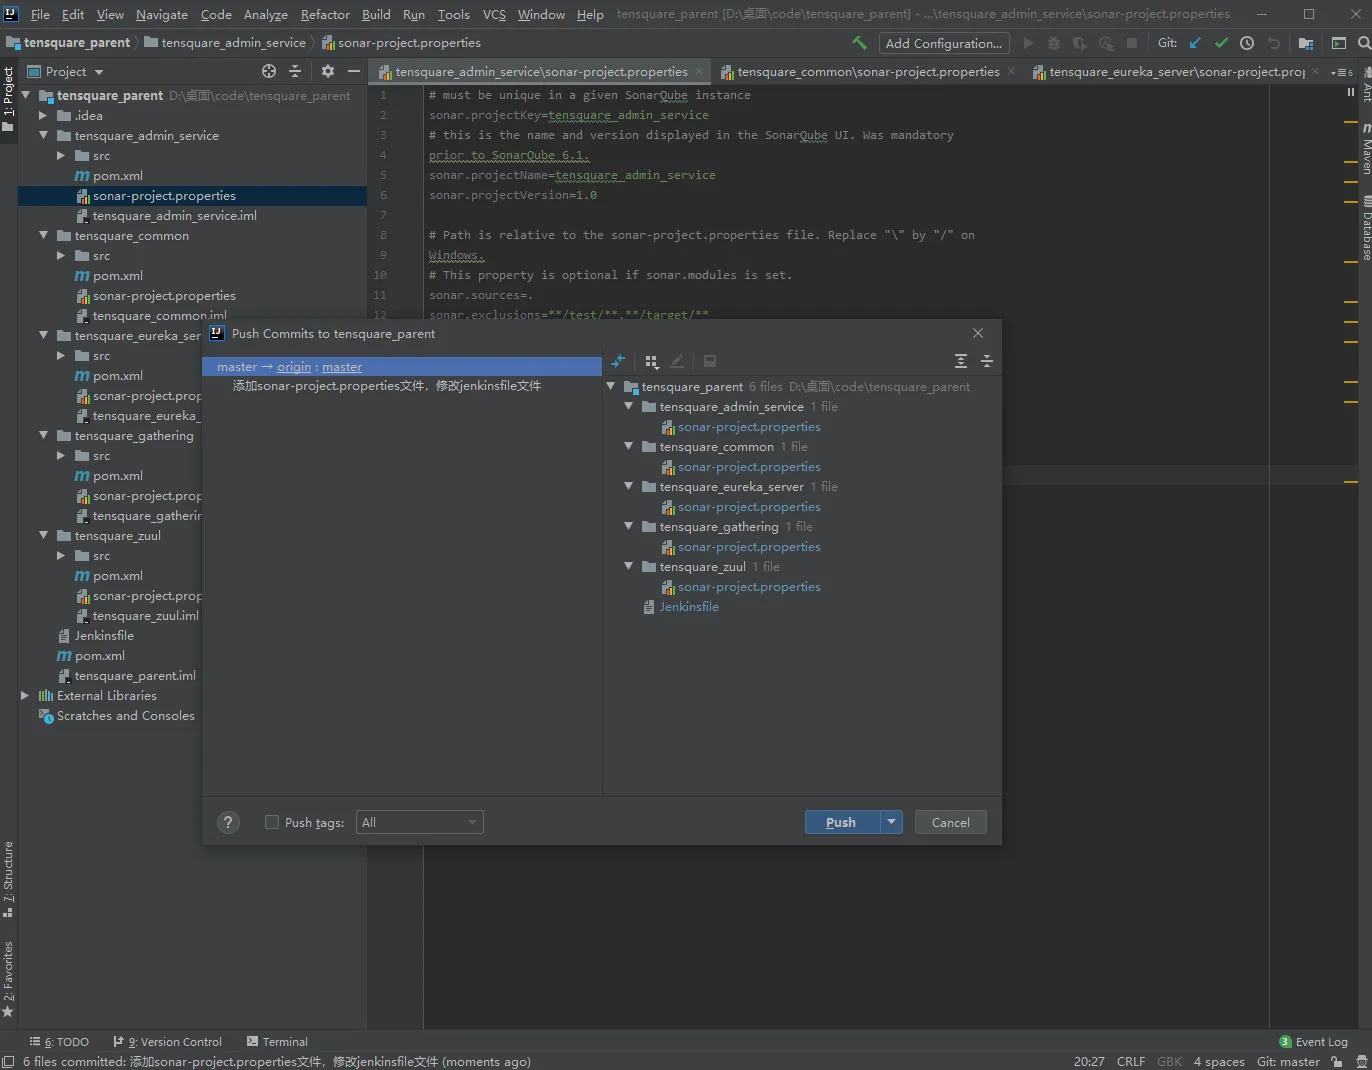Click the Git Commit checkmark icon
This screenshot has width=1372, height=1070.
[x=1221, y=43]
